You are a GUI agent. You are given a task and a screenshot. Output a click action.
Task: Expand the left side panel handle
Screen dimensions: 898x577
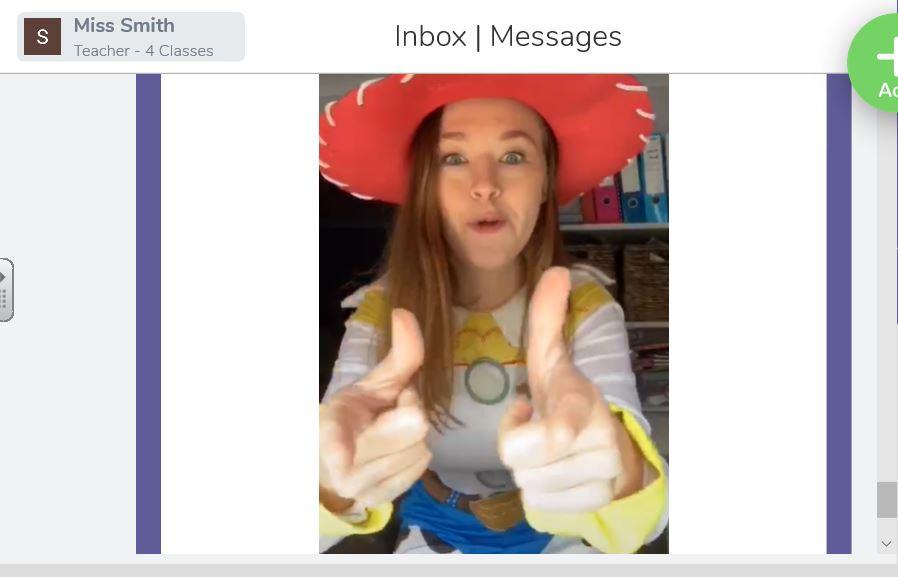coord(6,290)
